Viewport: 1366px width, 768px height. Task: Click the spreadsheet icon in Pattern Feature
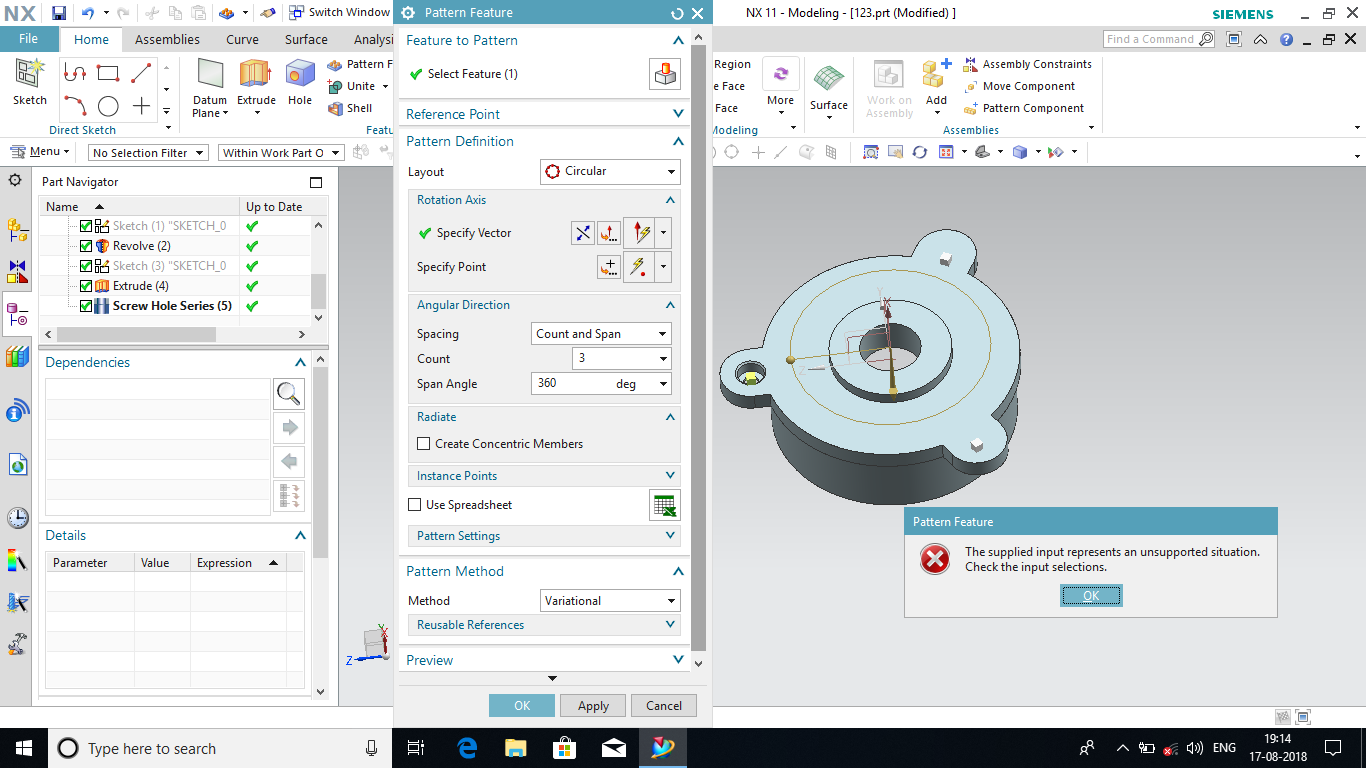[664, 506]
